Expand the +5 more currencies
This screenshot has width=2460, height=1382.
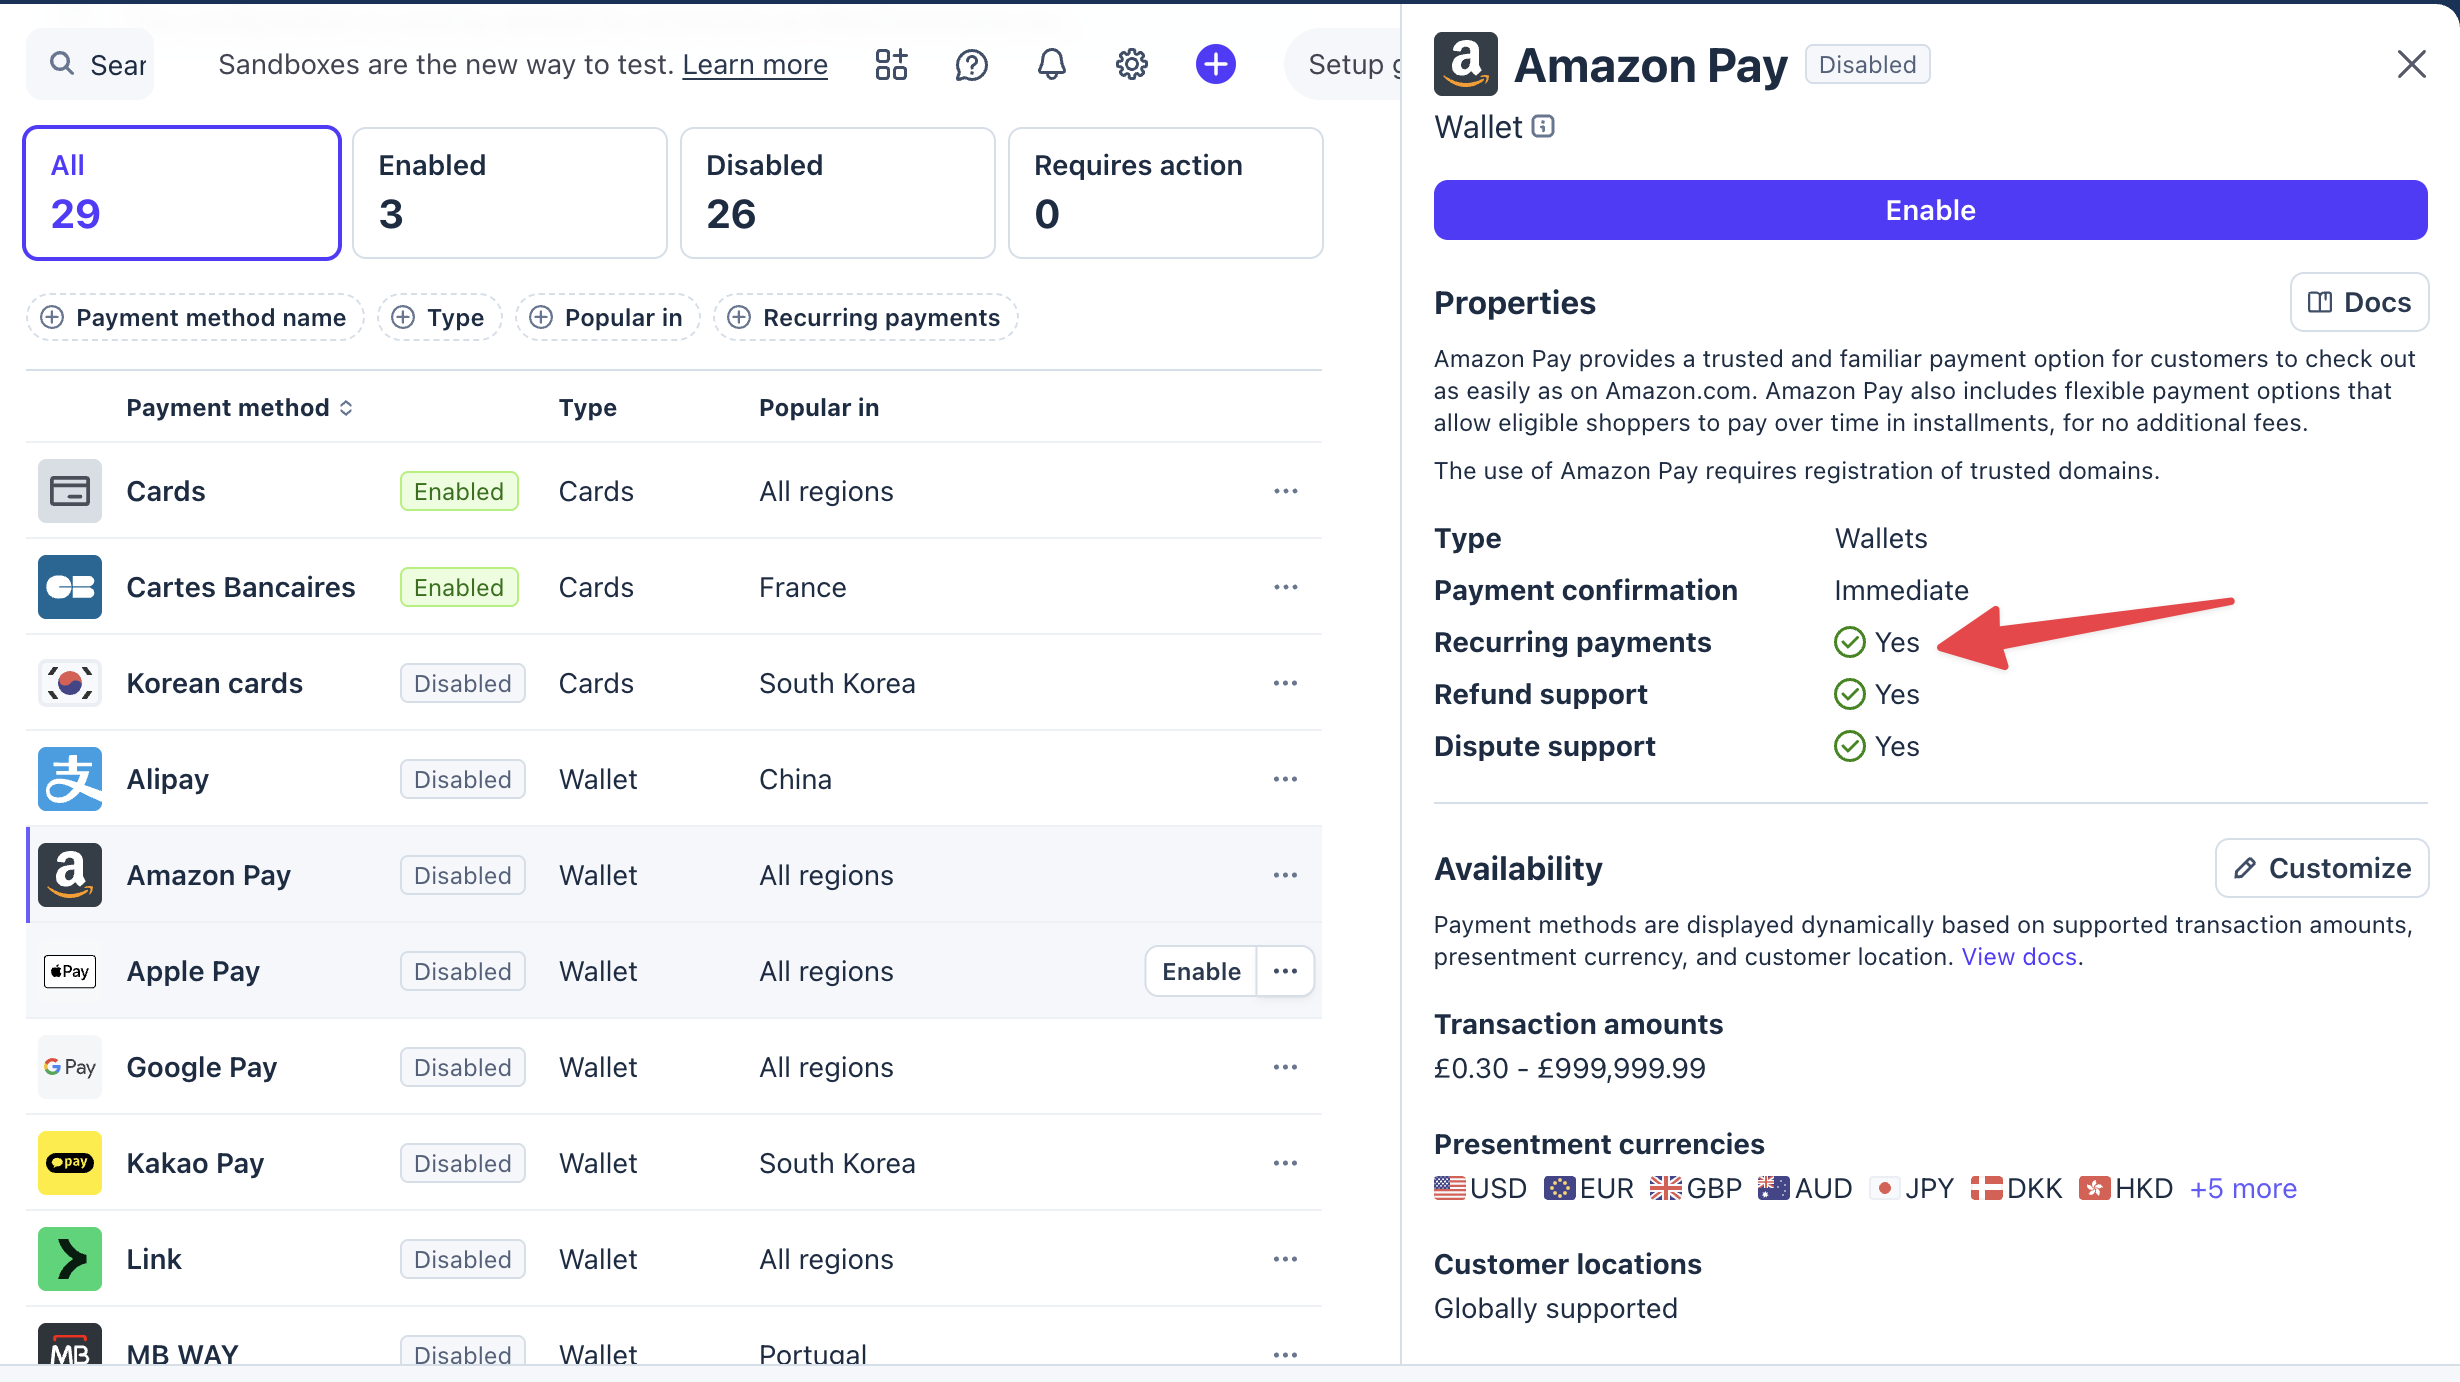[x=2243, y=1188]
